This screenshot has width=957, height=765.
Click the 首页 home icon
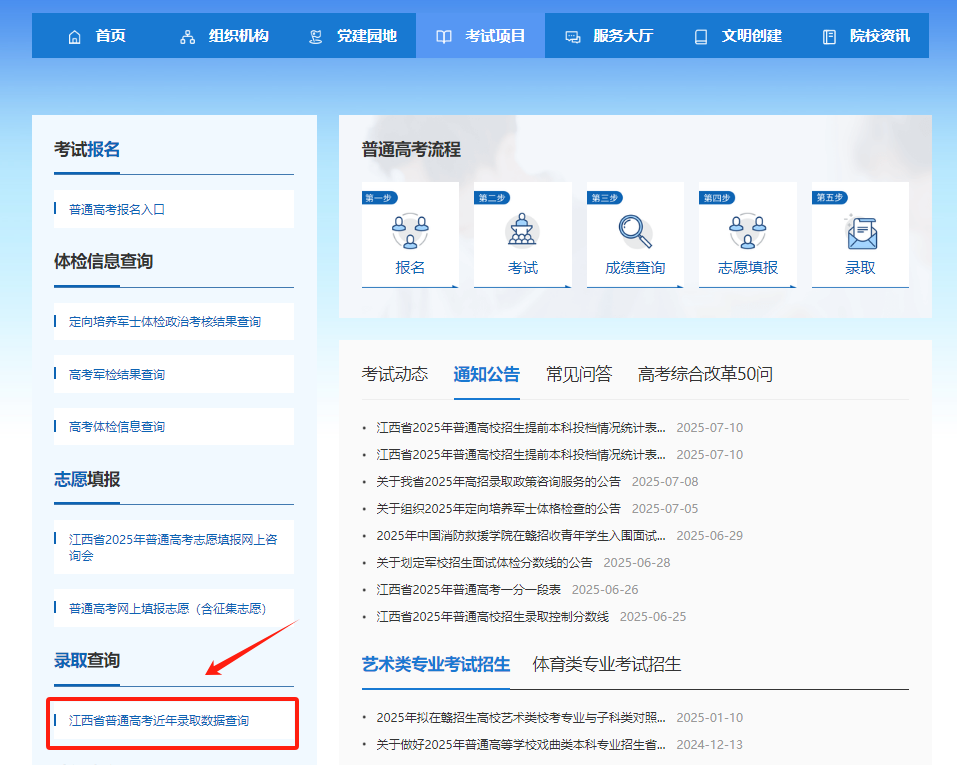point(74,35)
